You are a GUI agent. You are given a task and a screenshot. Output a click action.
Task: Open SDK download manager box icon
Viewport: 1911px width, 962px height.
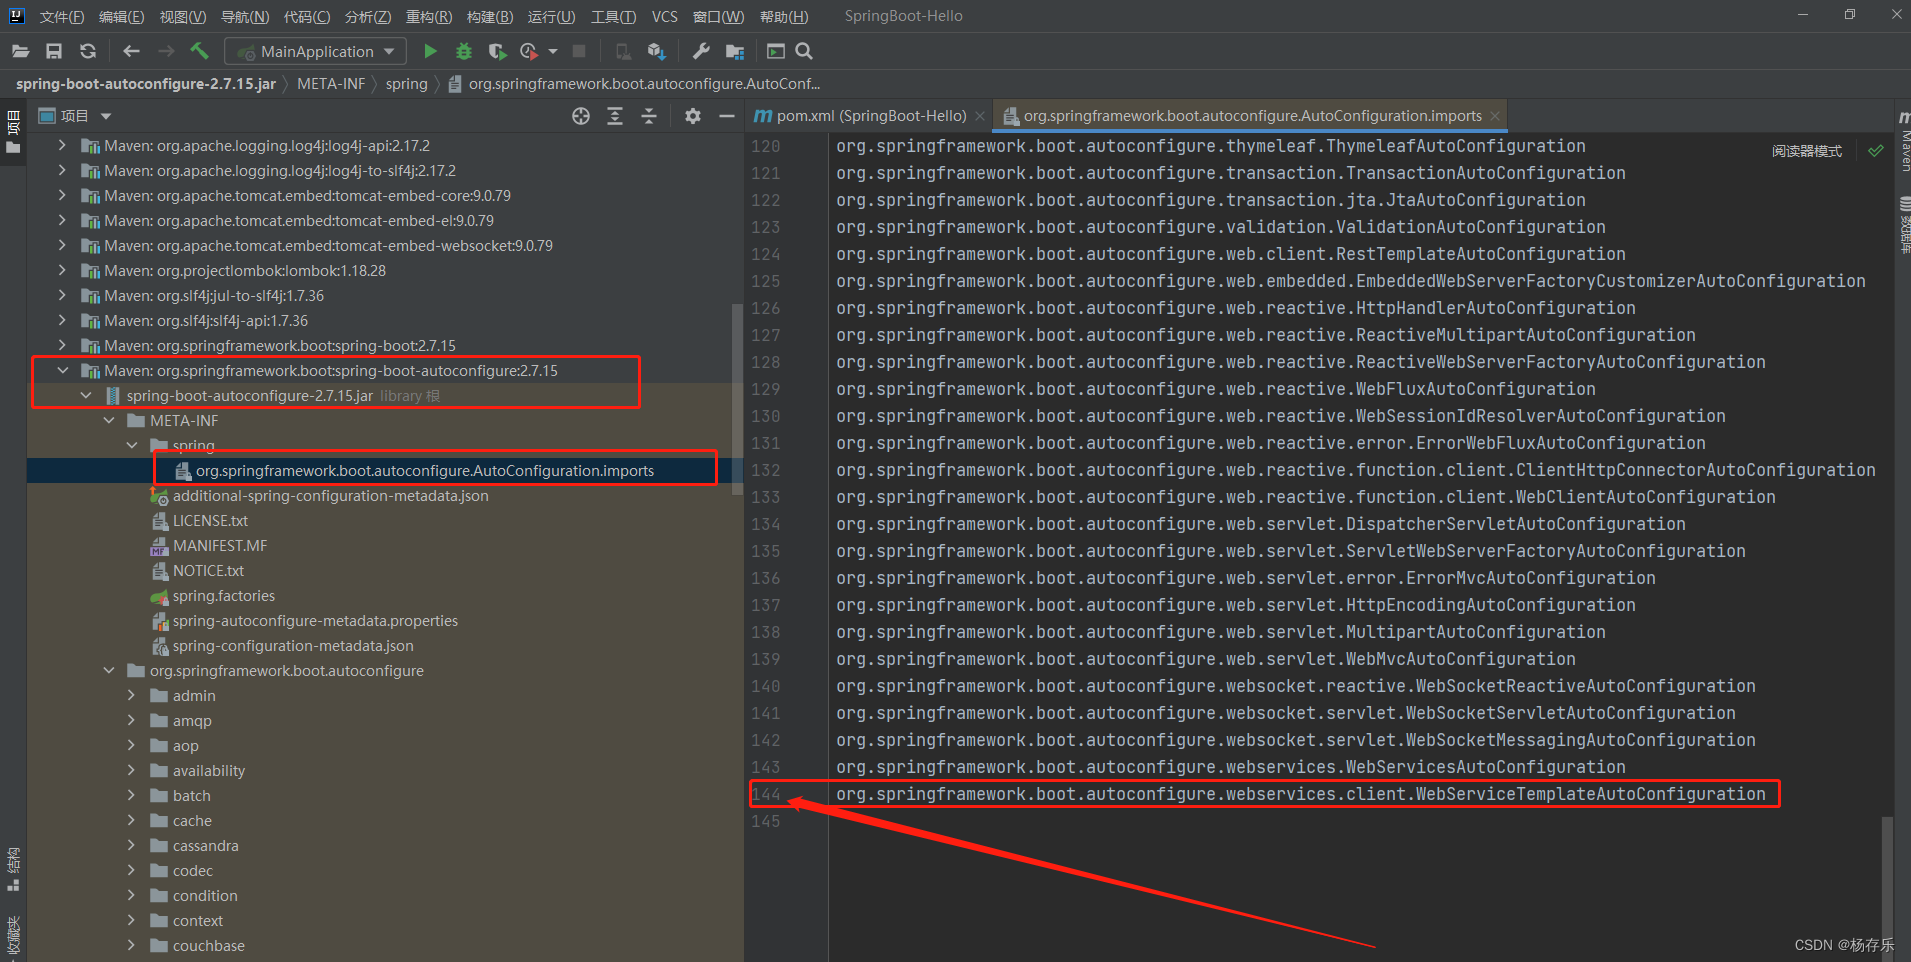pyautogui.click(x=656, y=51)
